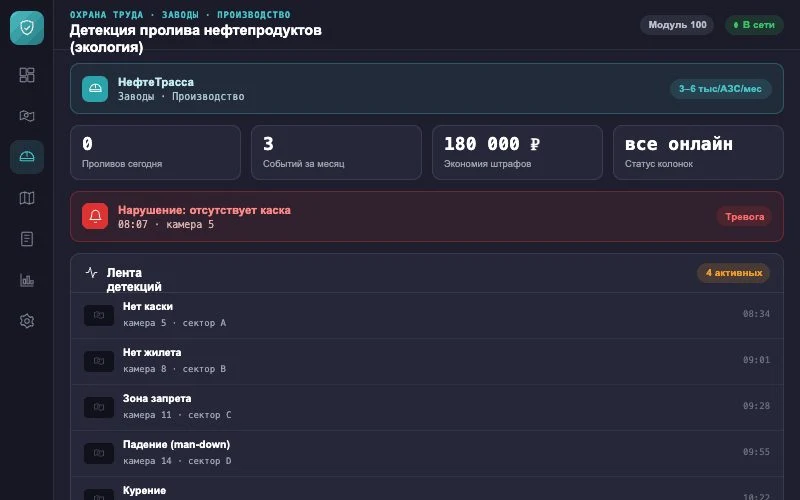Click the 180 000 ₽ value
Screen dimensions: 800x500
(492, 144)
